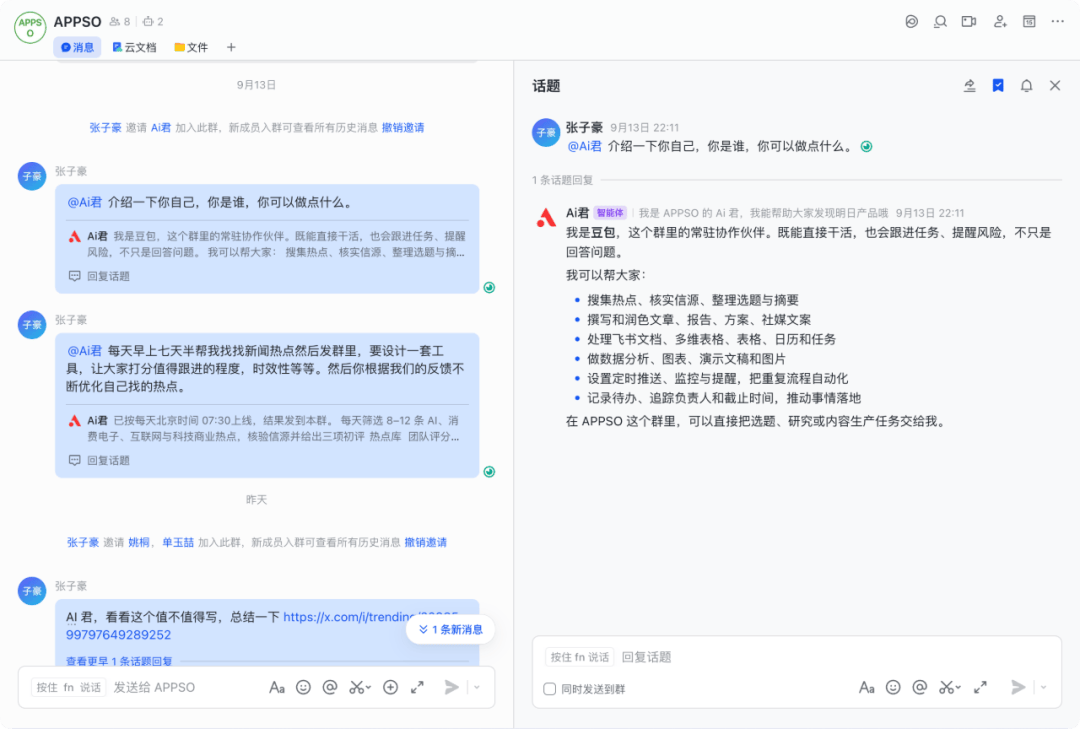The width and height of the screenshot is (1080, 729).
Task: Click read-status icon in topic panel message
Action: point(866,146)
